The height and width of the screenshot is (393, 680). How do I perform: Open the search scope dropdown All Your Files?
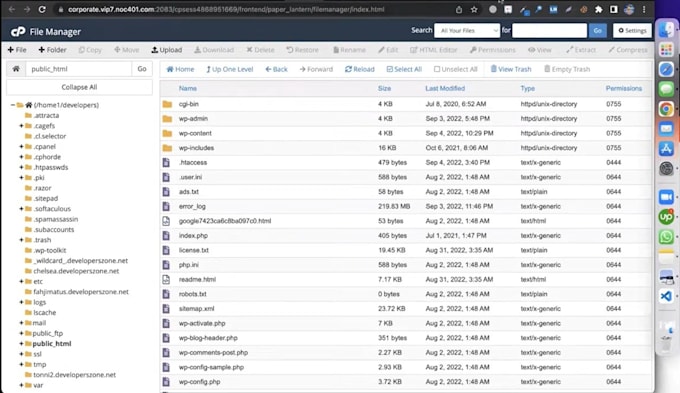[x=467, y=30]
